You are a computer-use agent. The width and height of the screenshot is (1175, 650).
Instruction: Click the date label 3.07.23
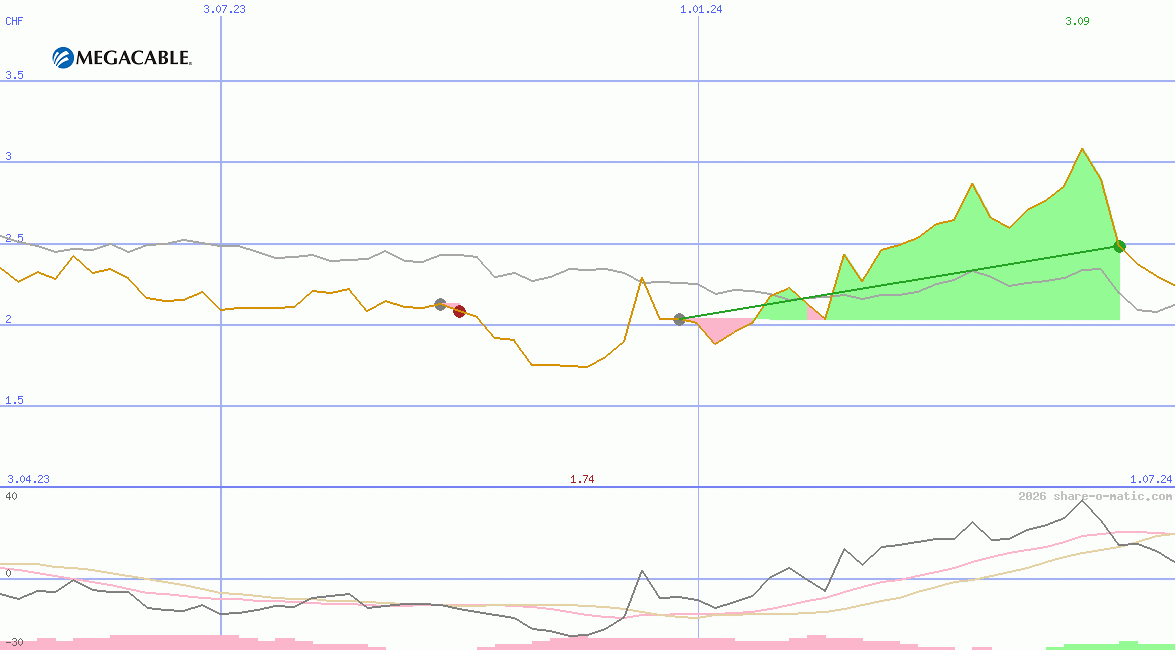[x=222, y=9]
